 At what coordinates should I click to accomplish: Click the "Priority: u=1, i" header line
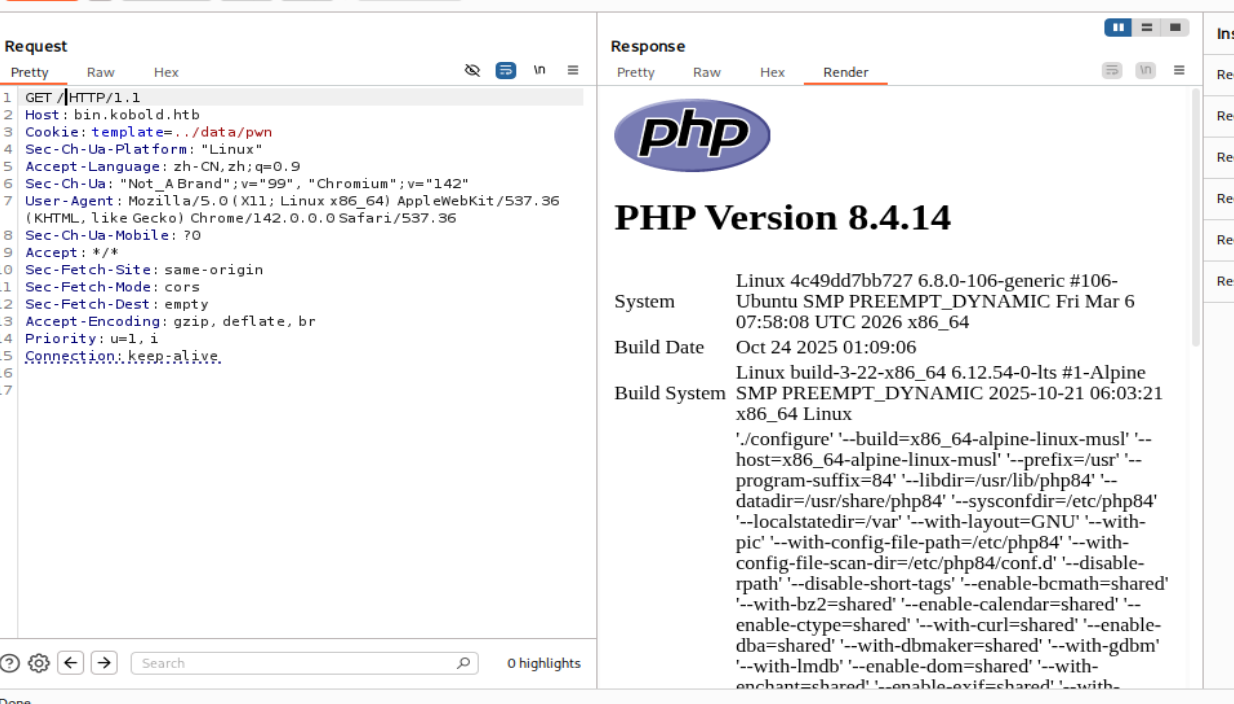tap(91, 338)
